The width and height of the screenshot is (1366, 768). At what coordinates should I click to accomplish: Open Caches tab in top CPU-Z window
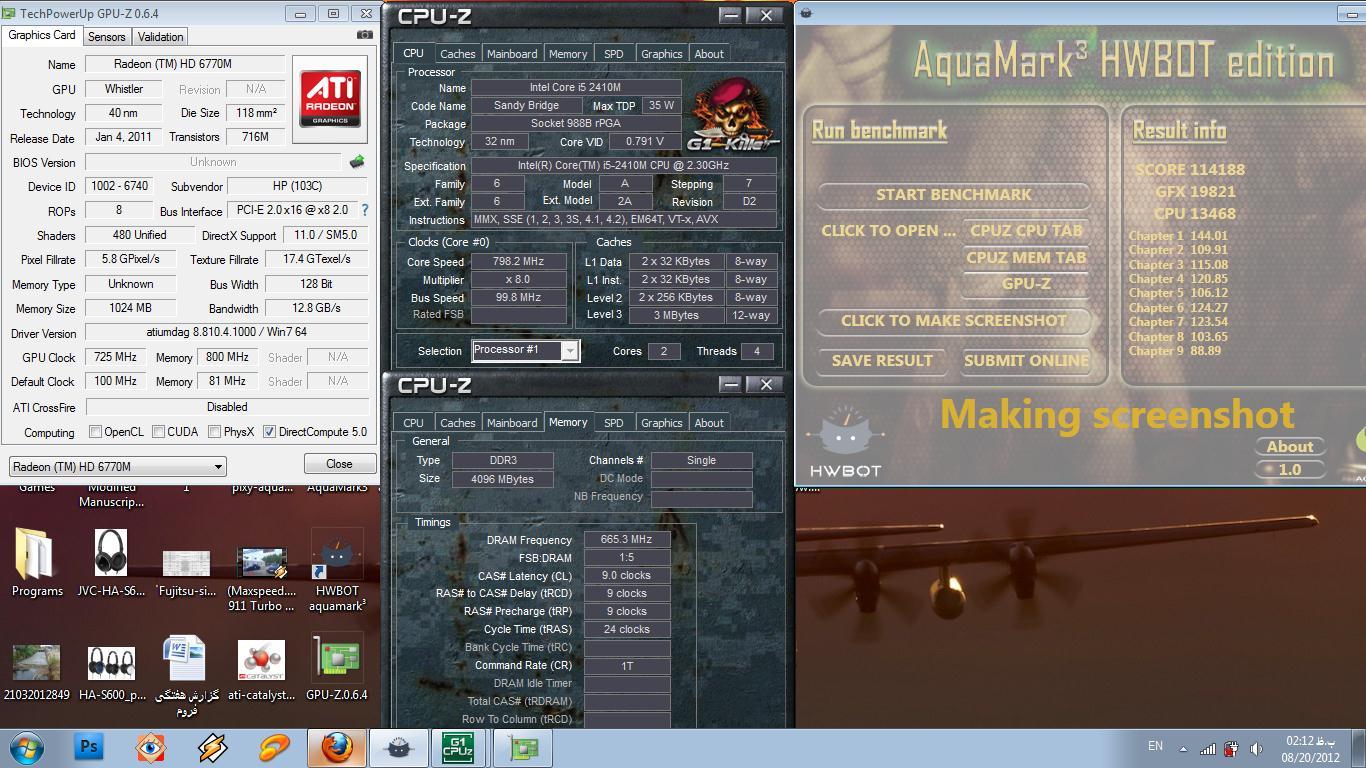458,54
